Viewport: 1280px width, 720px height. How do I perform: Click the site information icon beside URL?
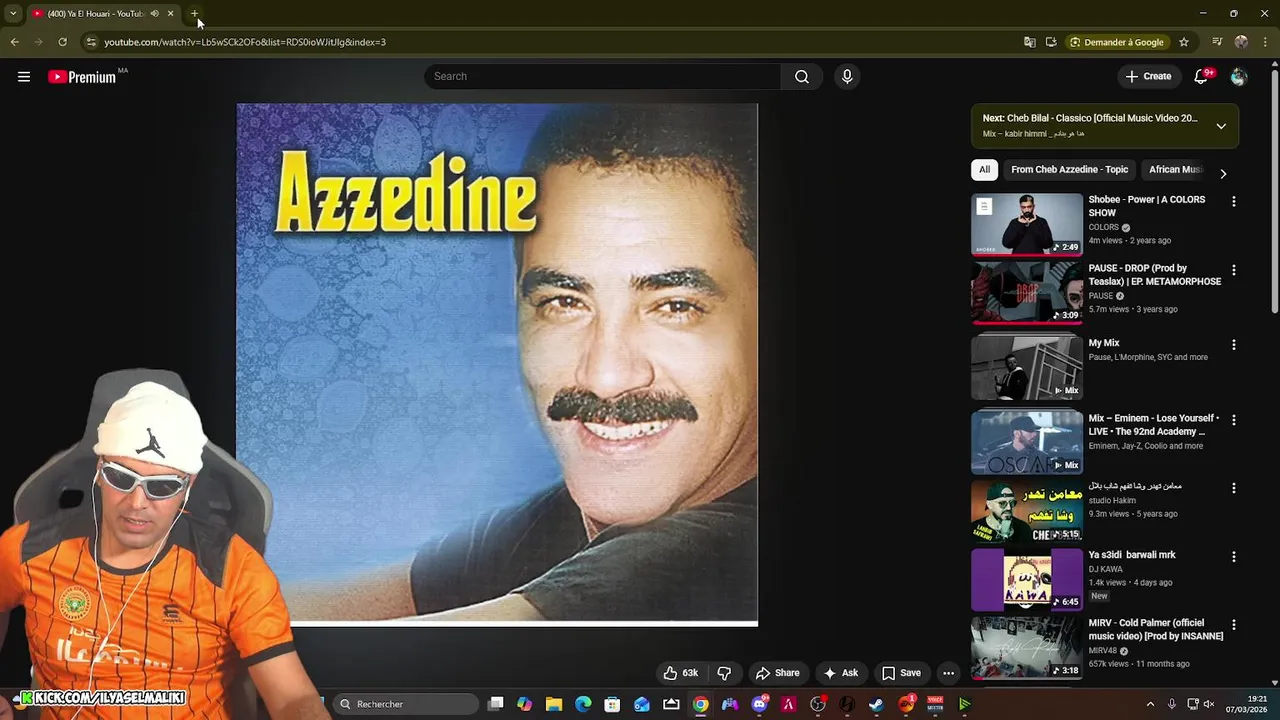pos(91,42)
